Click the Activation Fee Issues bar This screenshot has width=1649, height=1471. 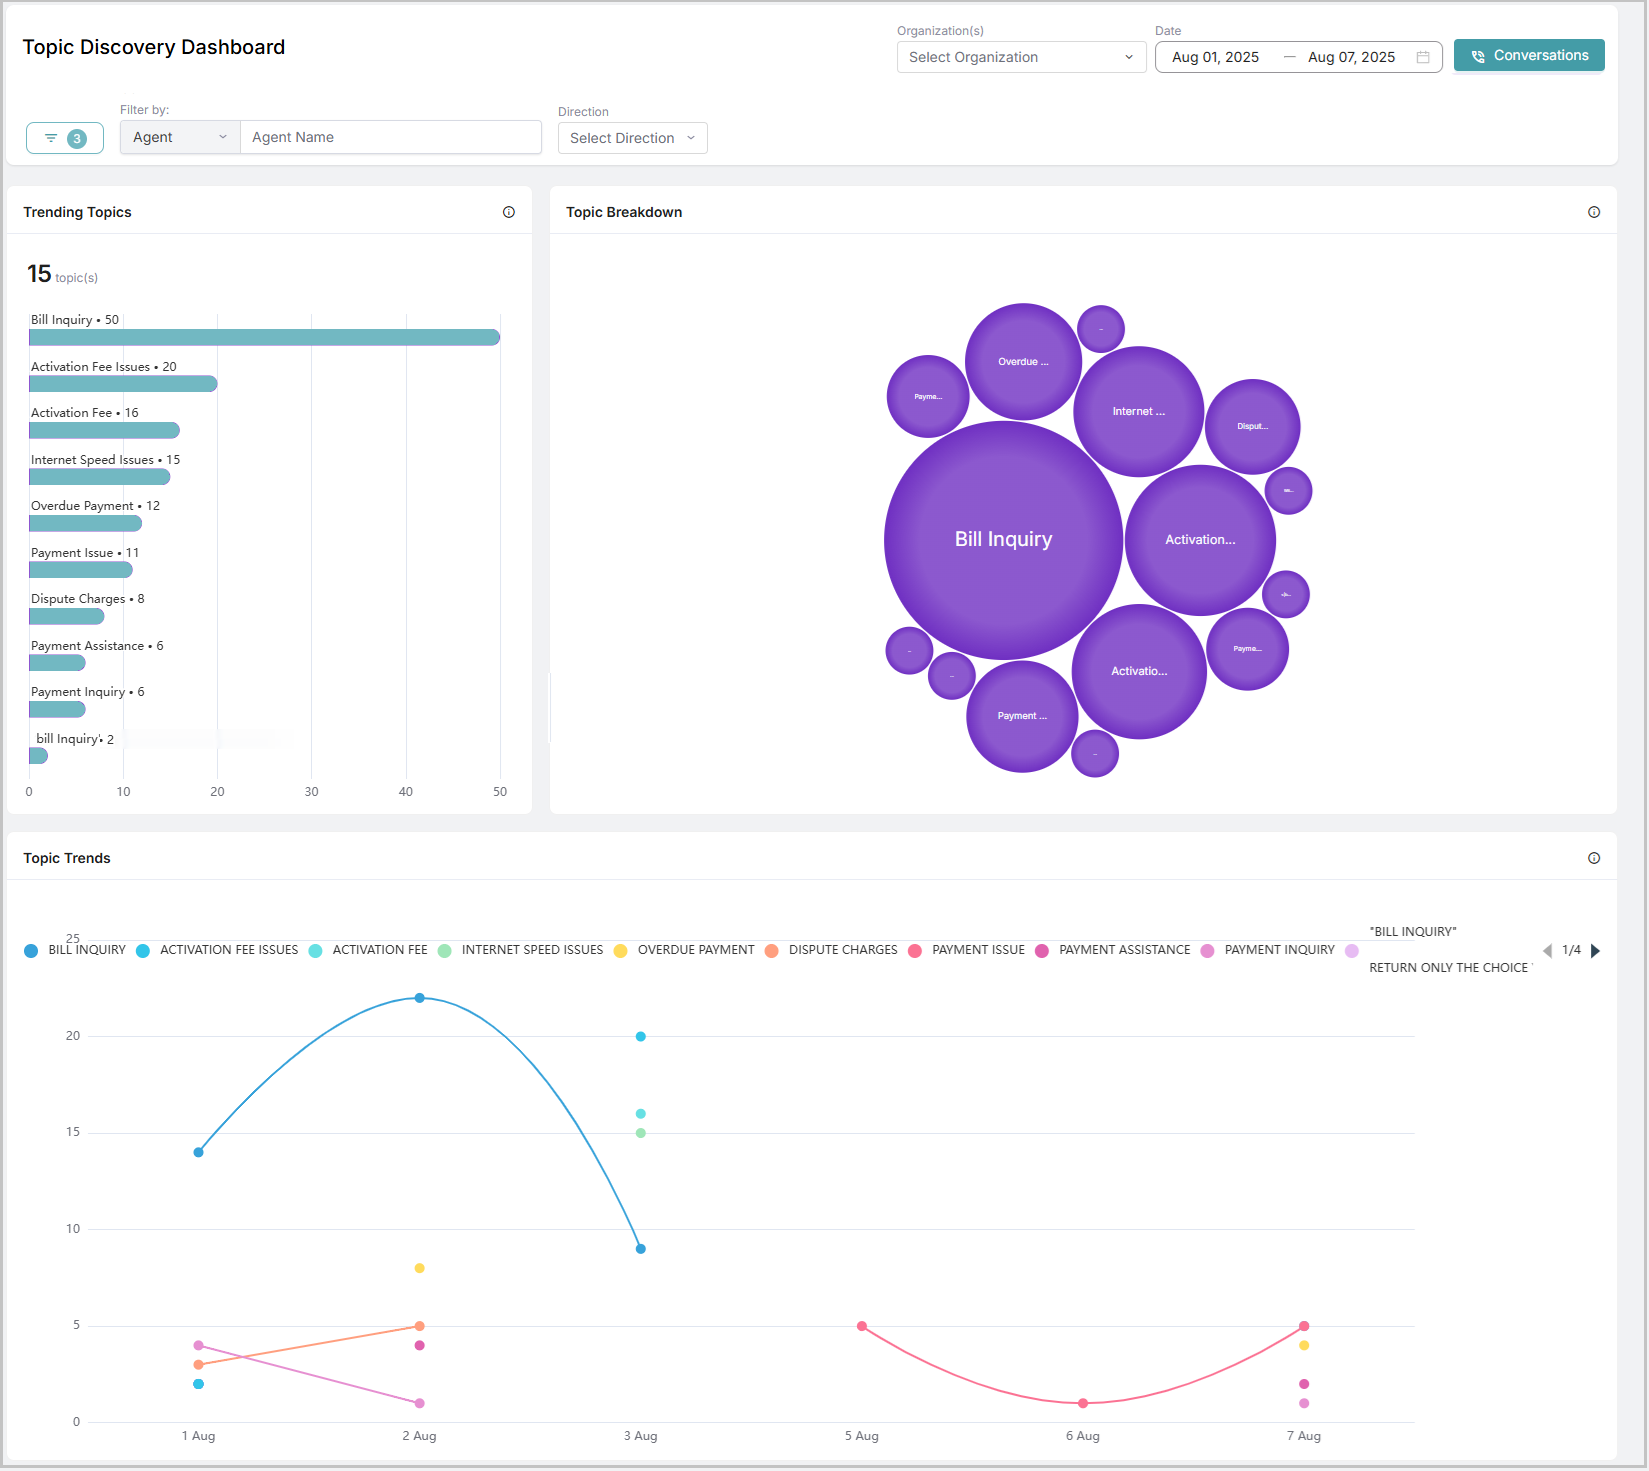coord(123,384)
